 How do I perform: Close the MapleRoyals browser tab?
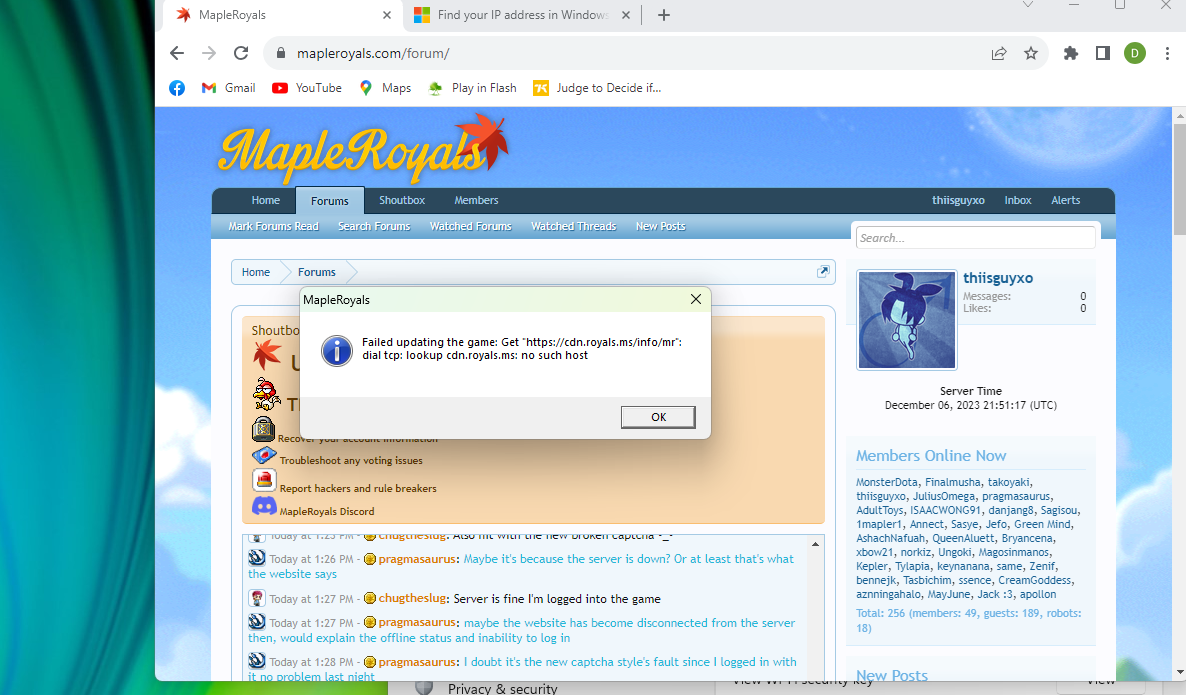pos(387,15)
